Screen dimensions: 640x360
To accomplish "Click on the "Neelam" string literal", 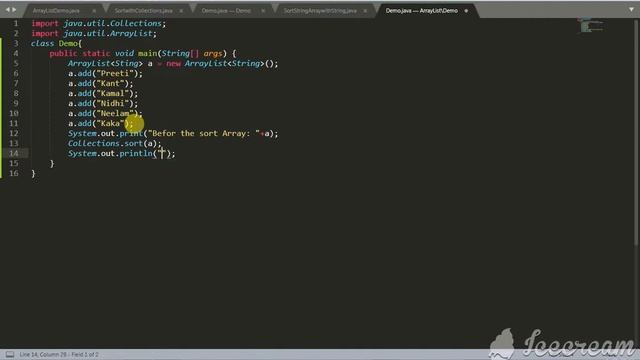I will tap(115, 113).
